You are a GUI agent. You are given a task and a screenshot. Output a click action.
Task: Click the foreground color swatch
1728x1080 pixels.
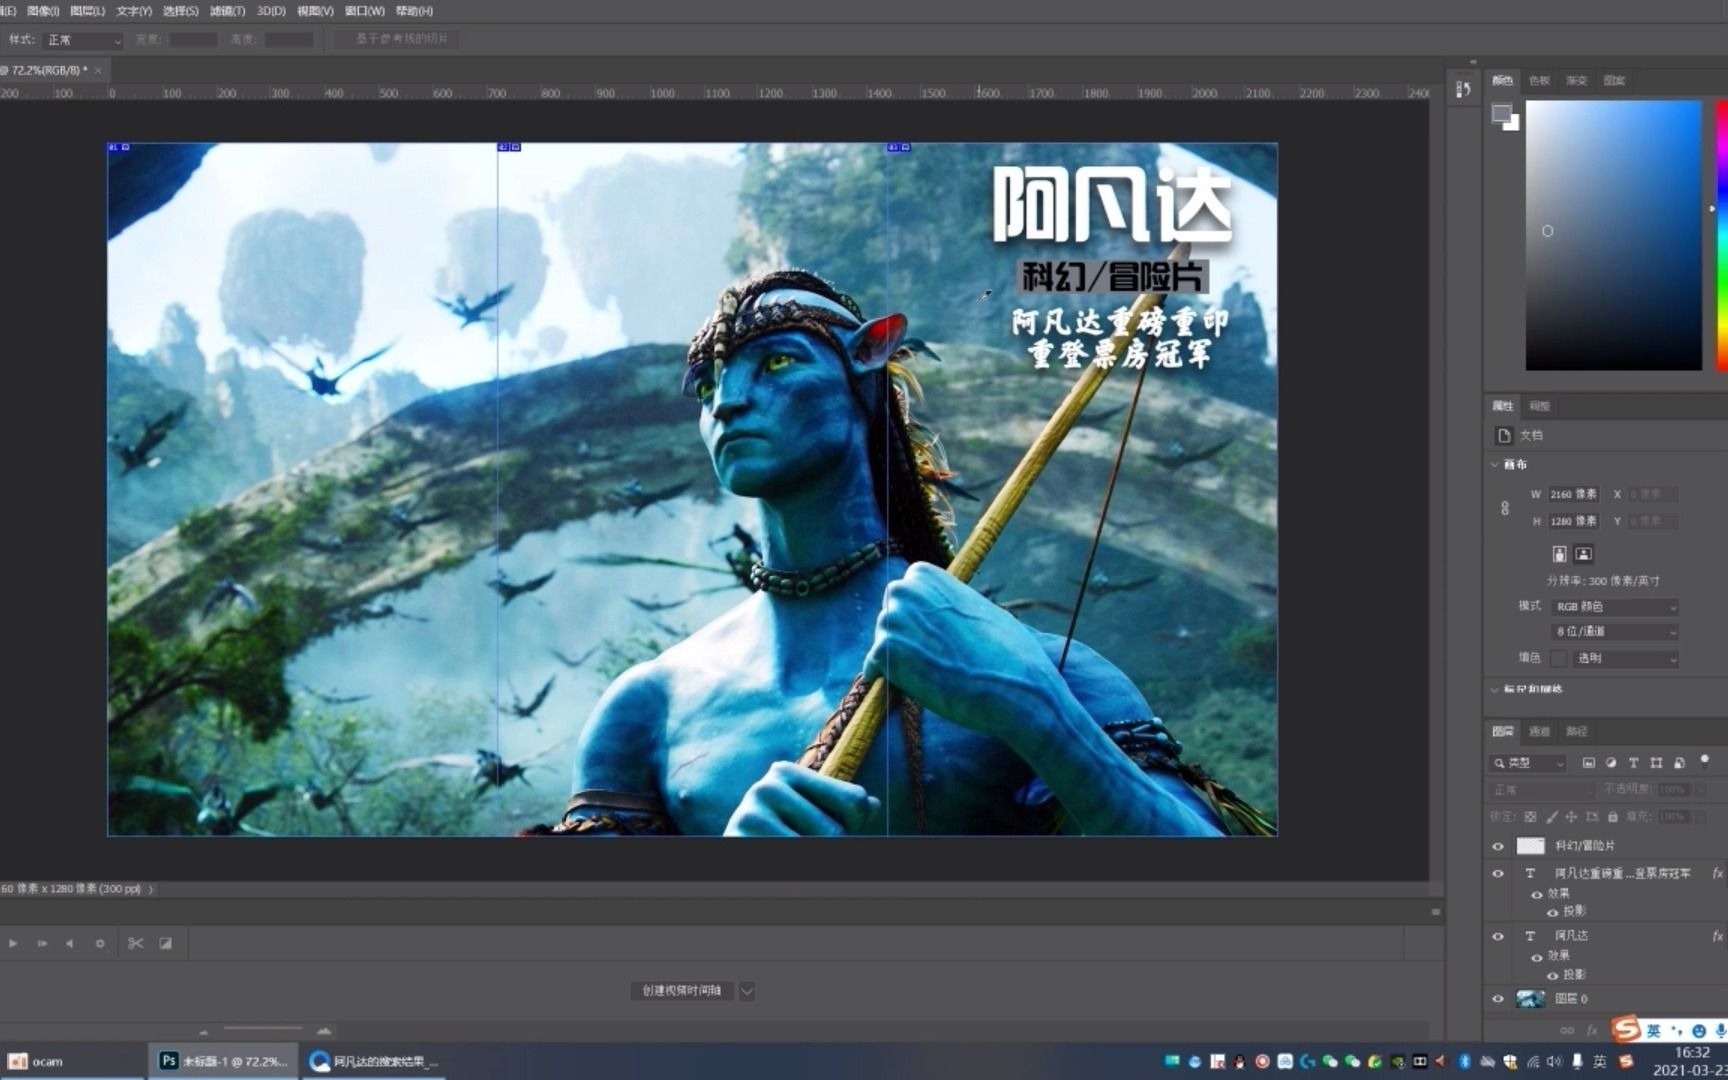coord(1500,113)
